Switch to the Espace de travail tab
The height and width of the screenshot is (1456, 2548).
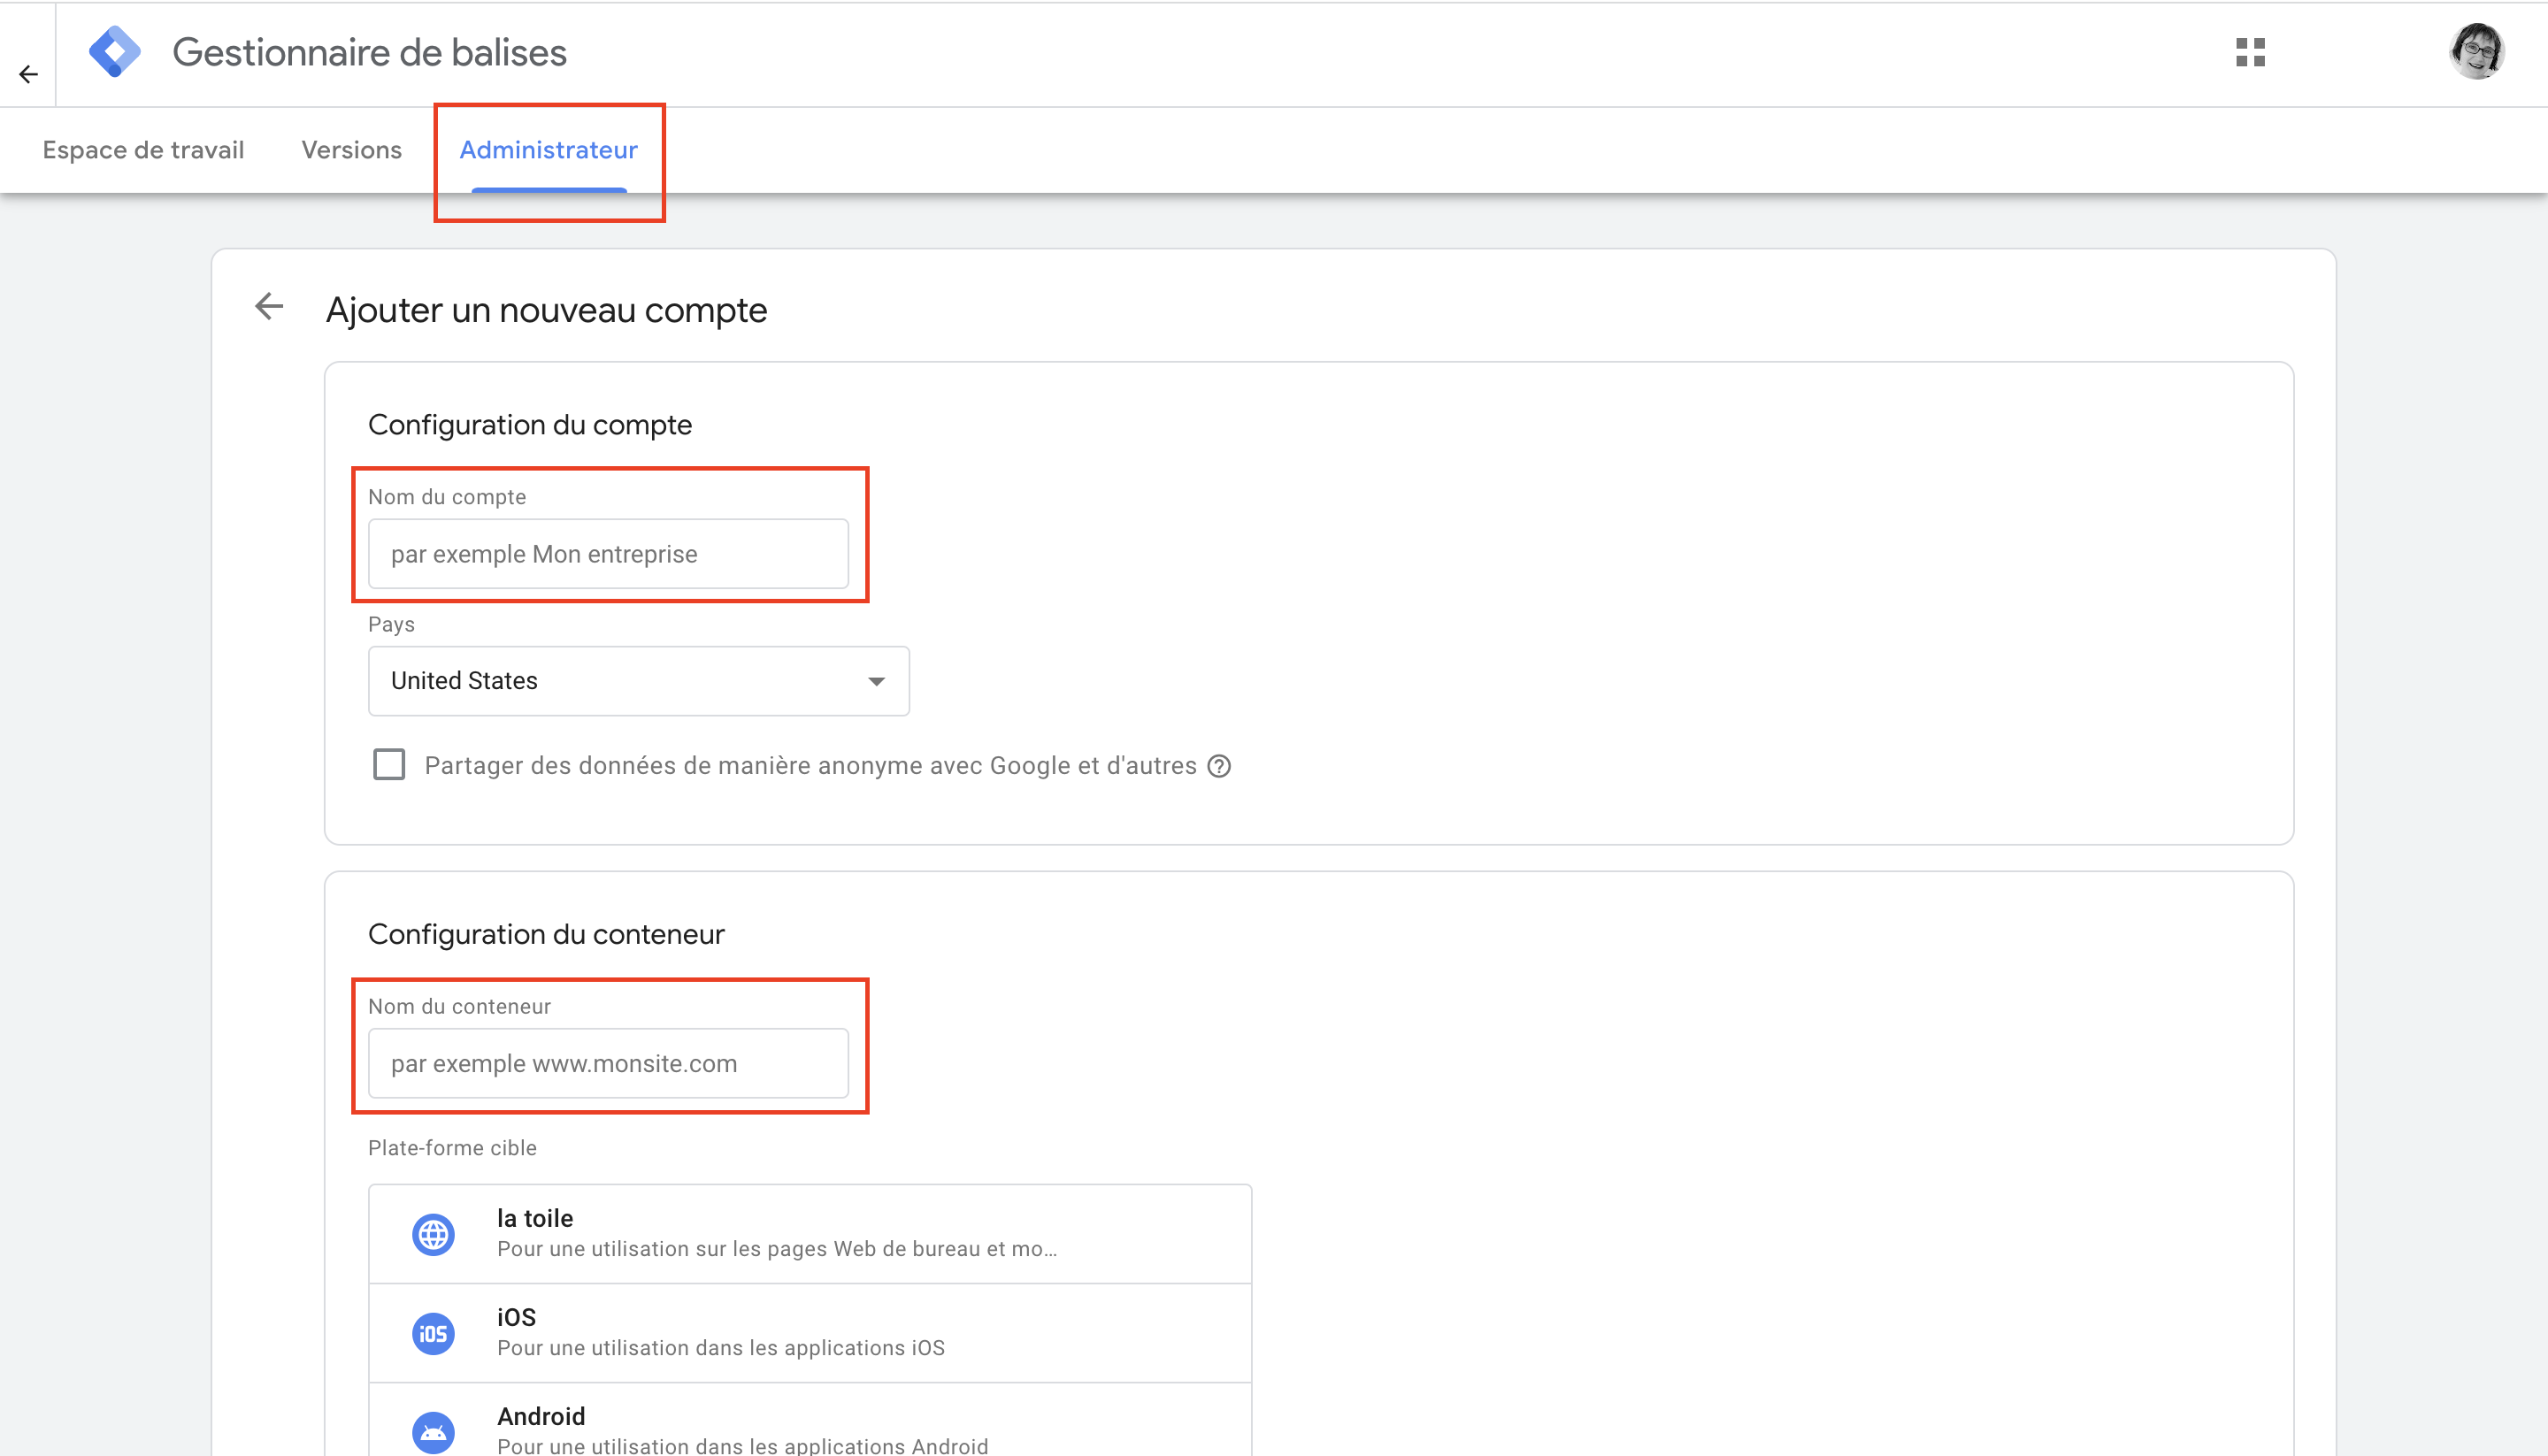[143, 150]
